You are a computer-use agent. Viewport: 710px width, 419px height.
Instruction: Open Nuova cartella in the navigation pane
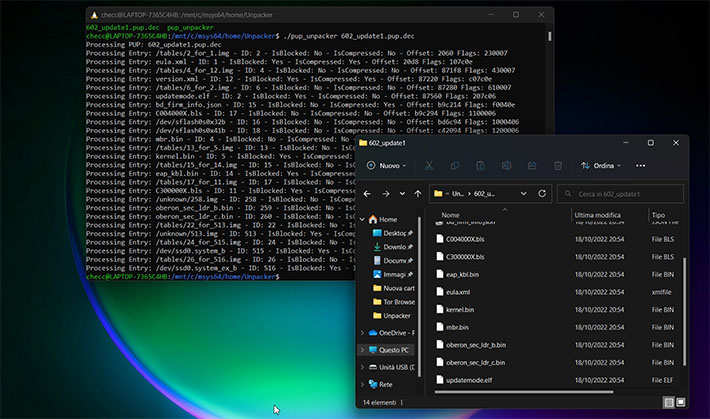pyautogui.click(x=393, y=288)
